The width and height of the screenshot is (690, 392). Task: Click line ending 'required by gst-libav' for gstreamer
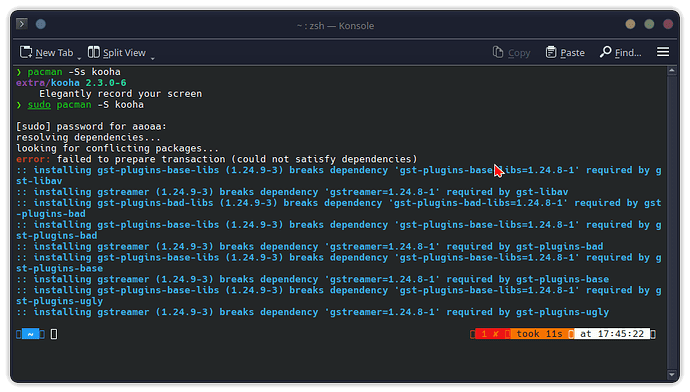click(x=292, y=192)
